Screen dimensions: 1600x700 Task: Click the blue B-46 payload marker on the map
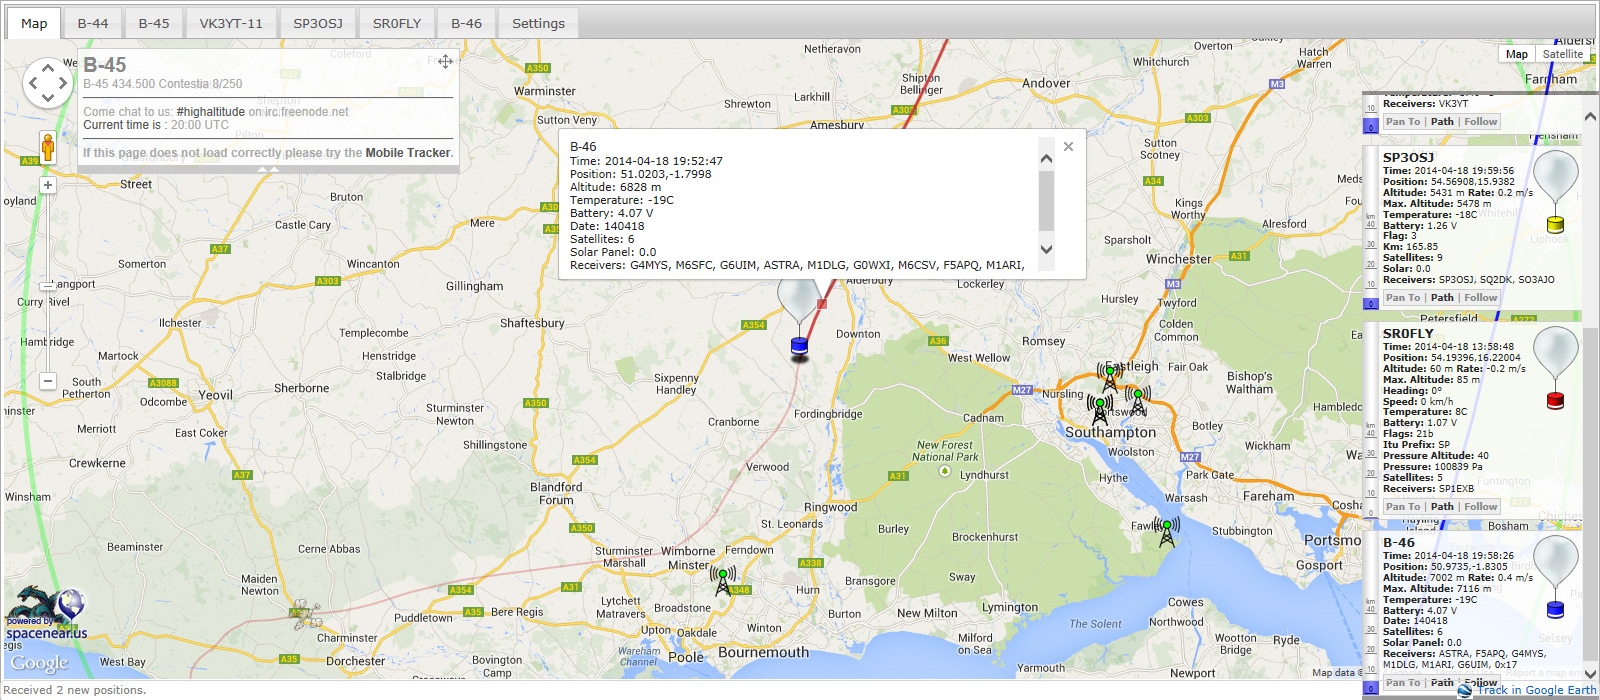(x=799, y=346)
